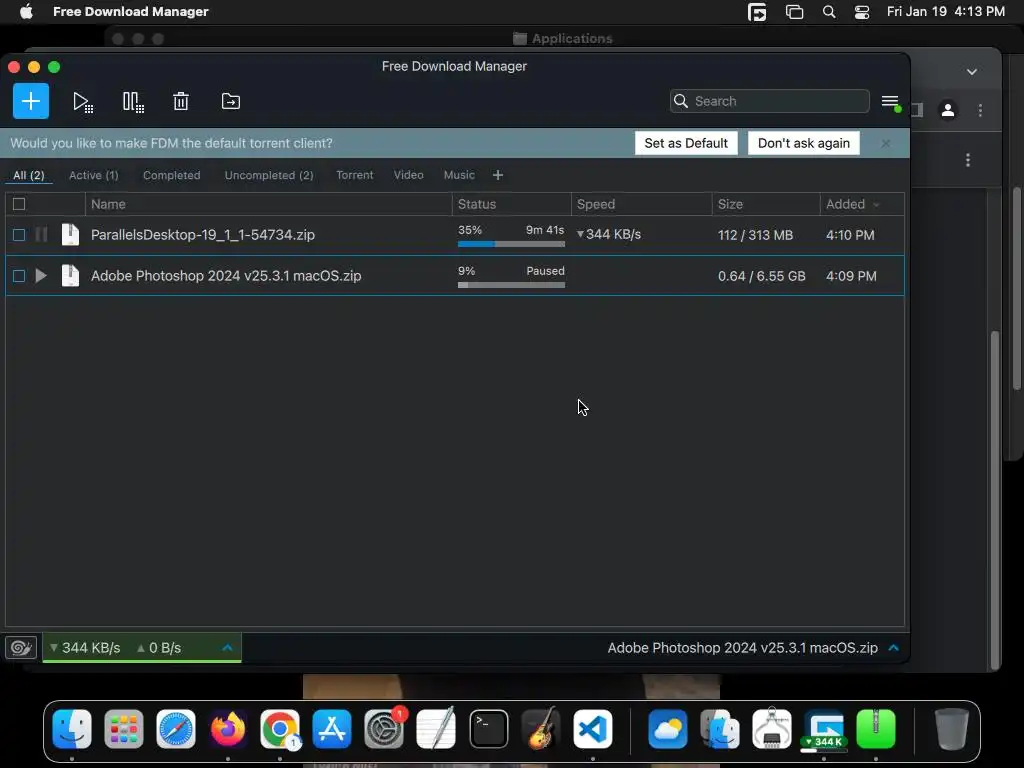
Task: Resume the Adobe Photoshop download
Action: click(41, 276)
